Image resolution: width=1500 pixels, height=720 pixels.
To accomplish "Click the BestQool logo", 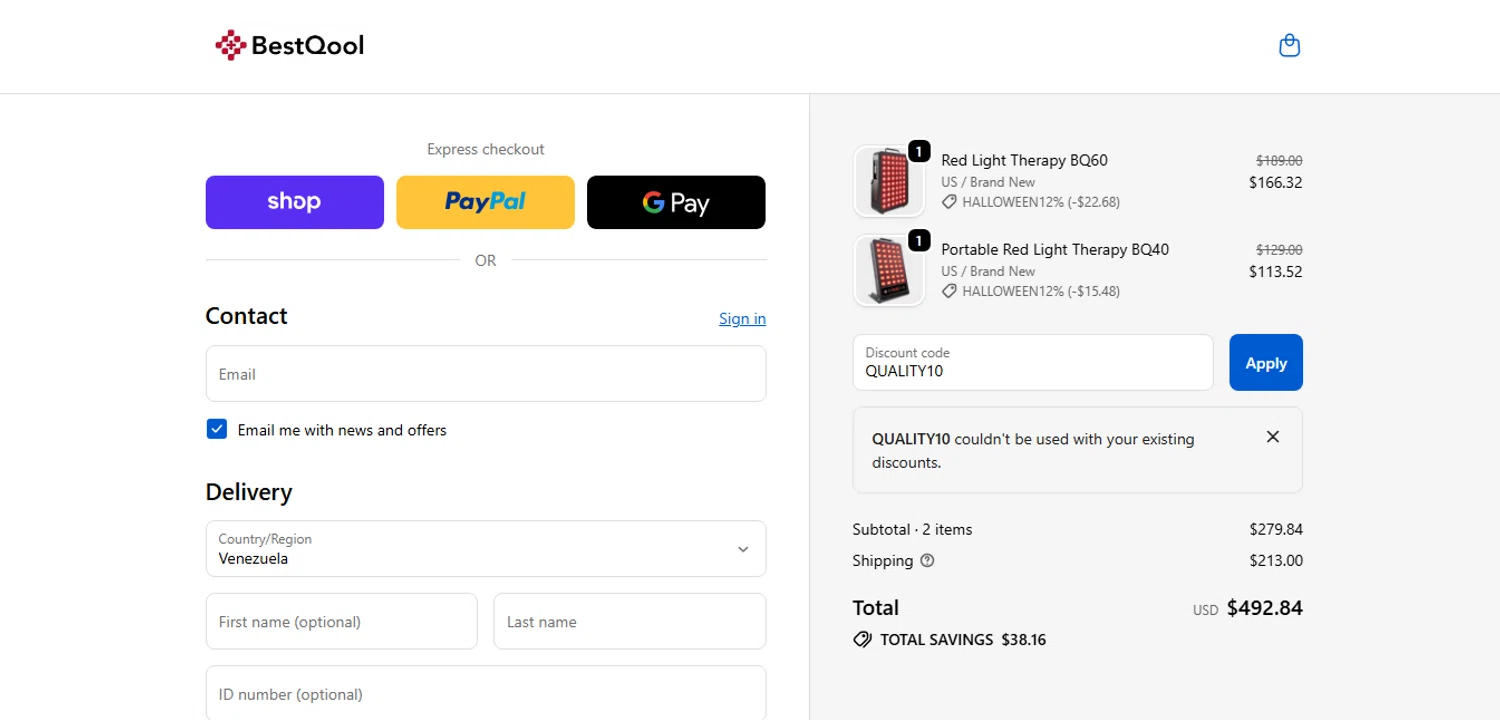I will tap(290, 45).
